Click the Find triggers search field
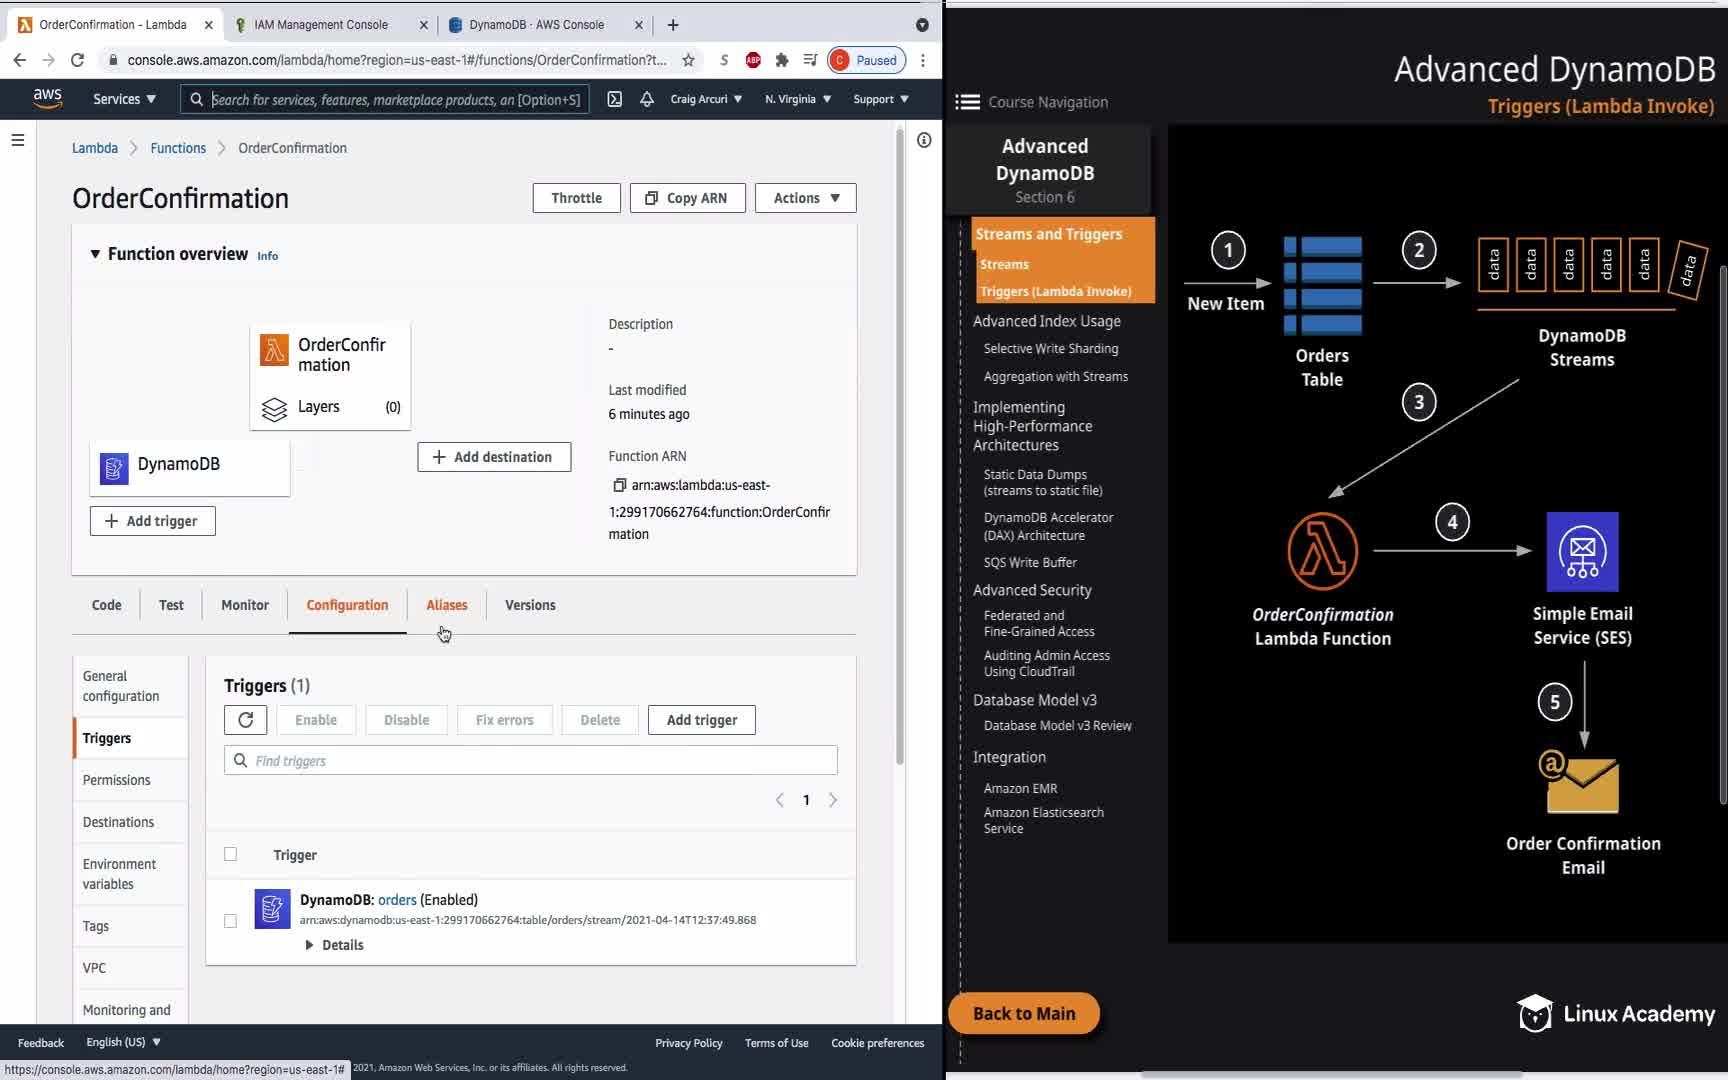 click(530, 761)
